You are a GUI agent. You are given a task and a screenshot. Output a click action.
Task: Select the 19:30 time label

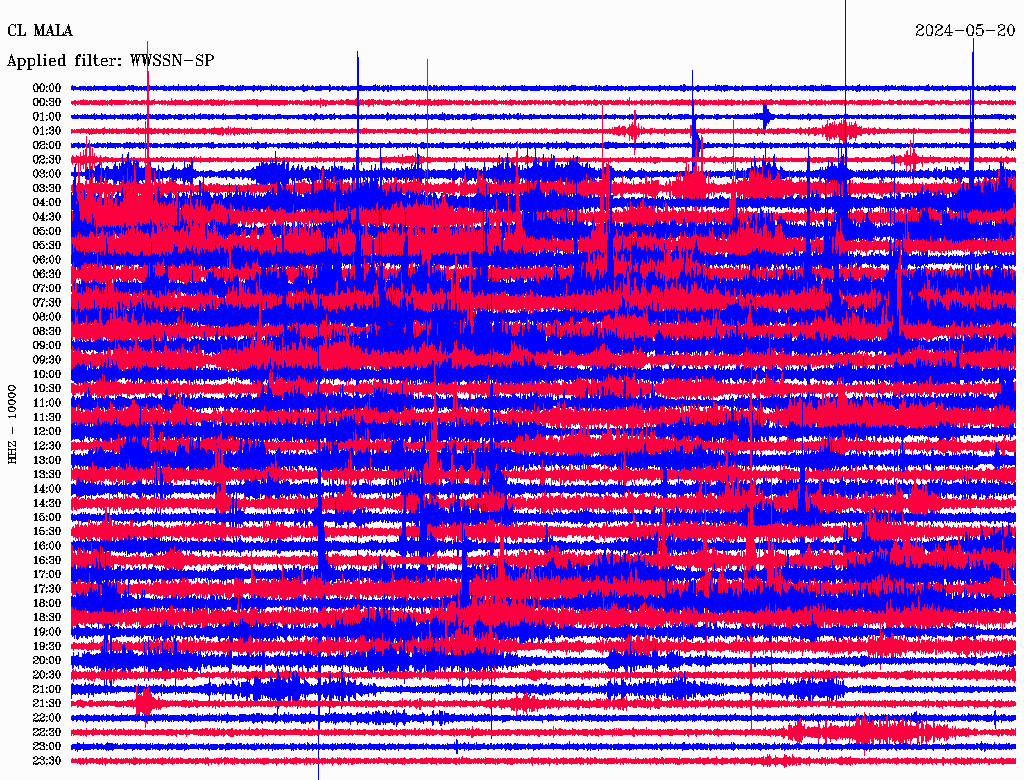47,647
